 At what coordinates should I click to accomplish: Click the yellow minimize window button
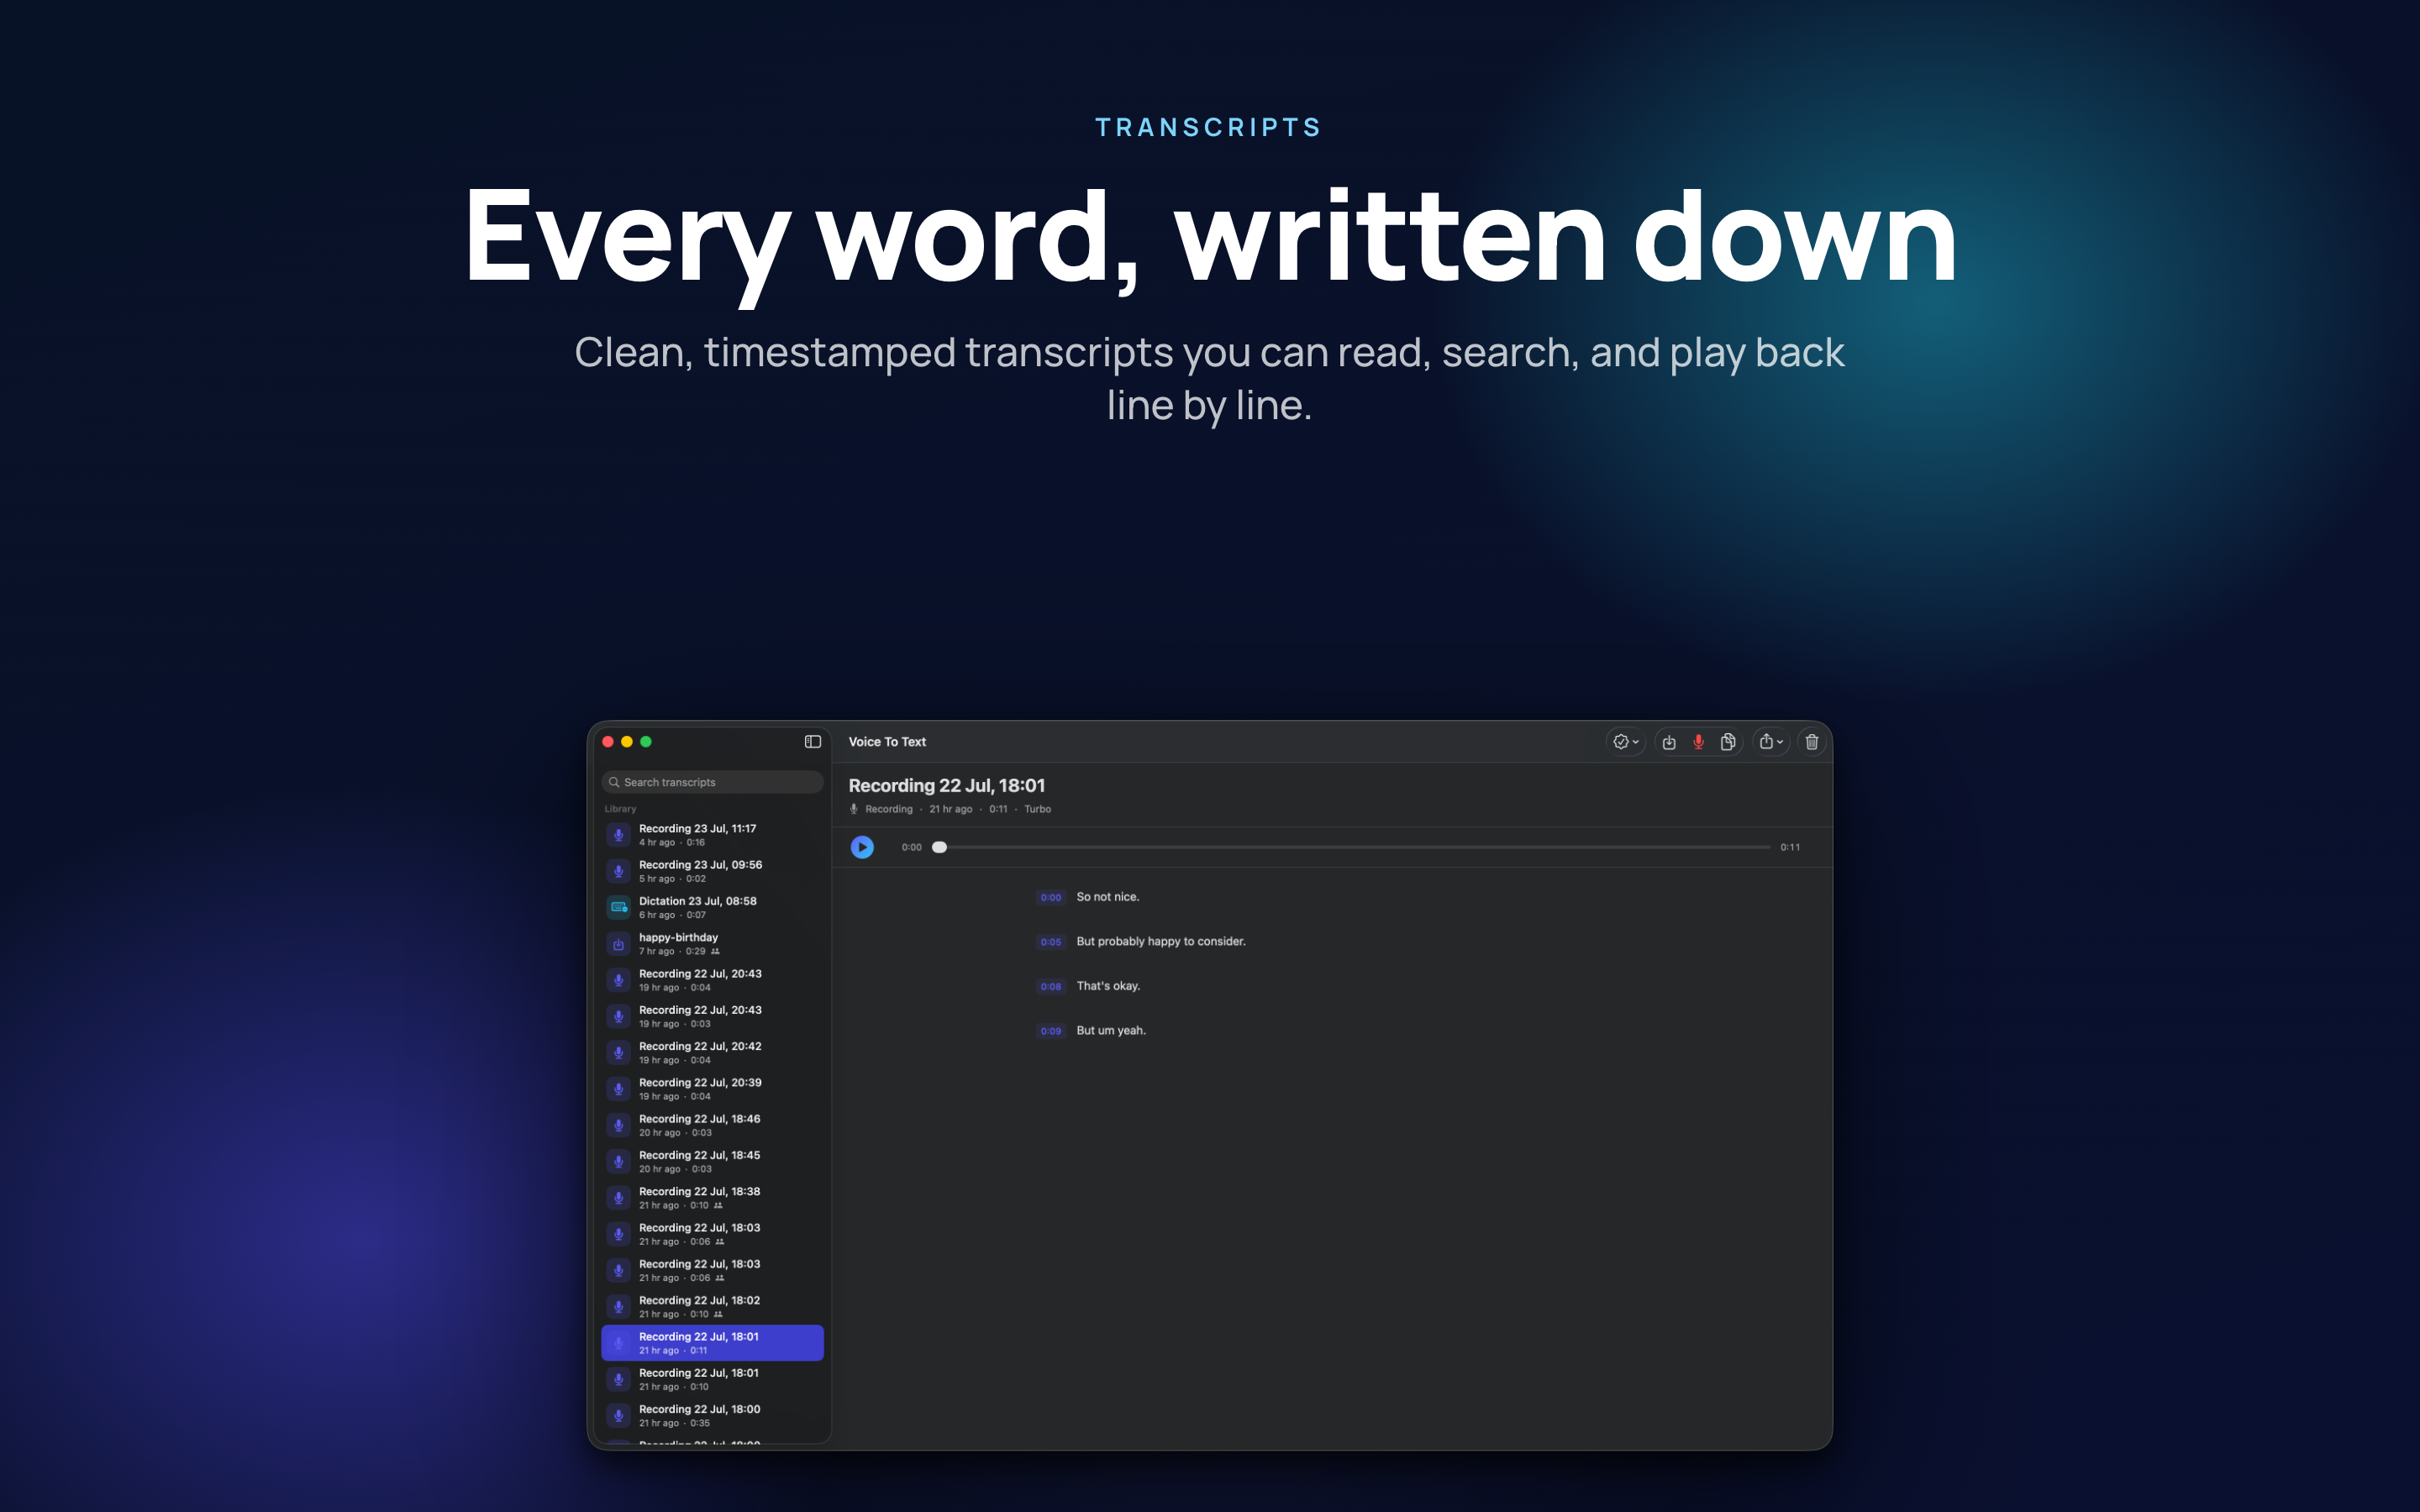(x=627, y=742)
